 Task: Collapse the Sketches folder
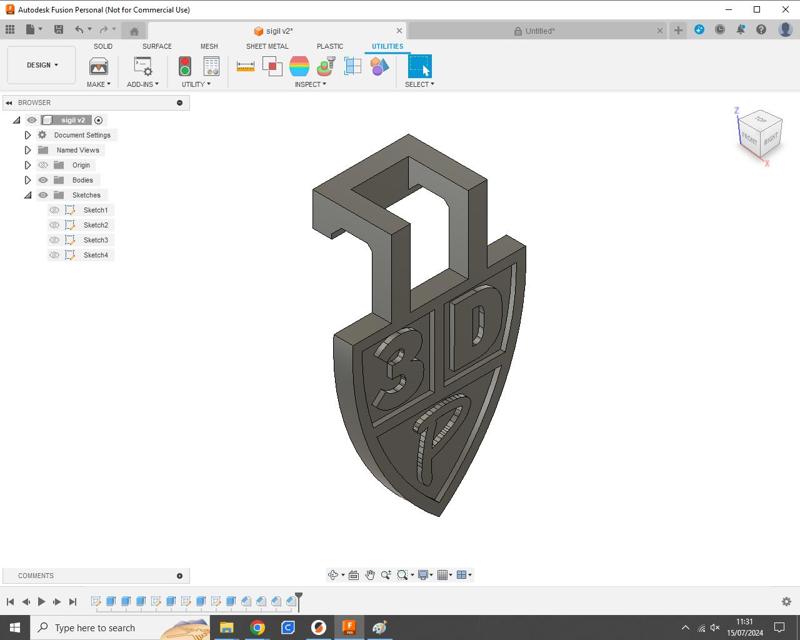tap(26, 195)
